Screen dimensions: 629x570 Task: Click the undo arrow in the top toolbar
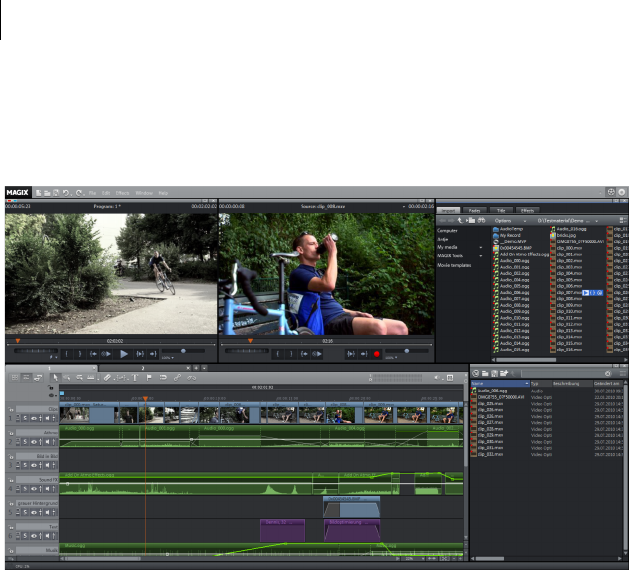[66, 191]
